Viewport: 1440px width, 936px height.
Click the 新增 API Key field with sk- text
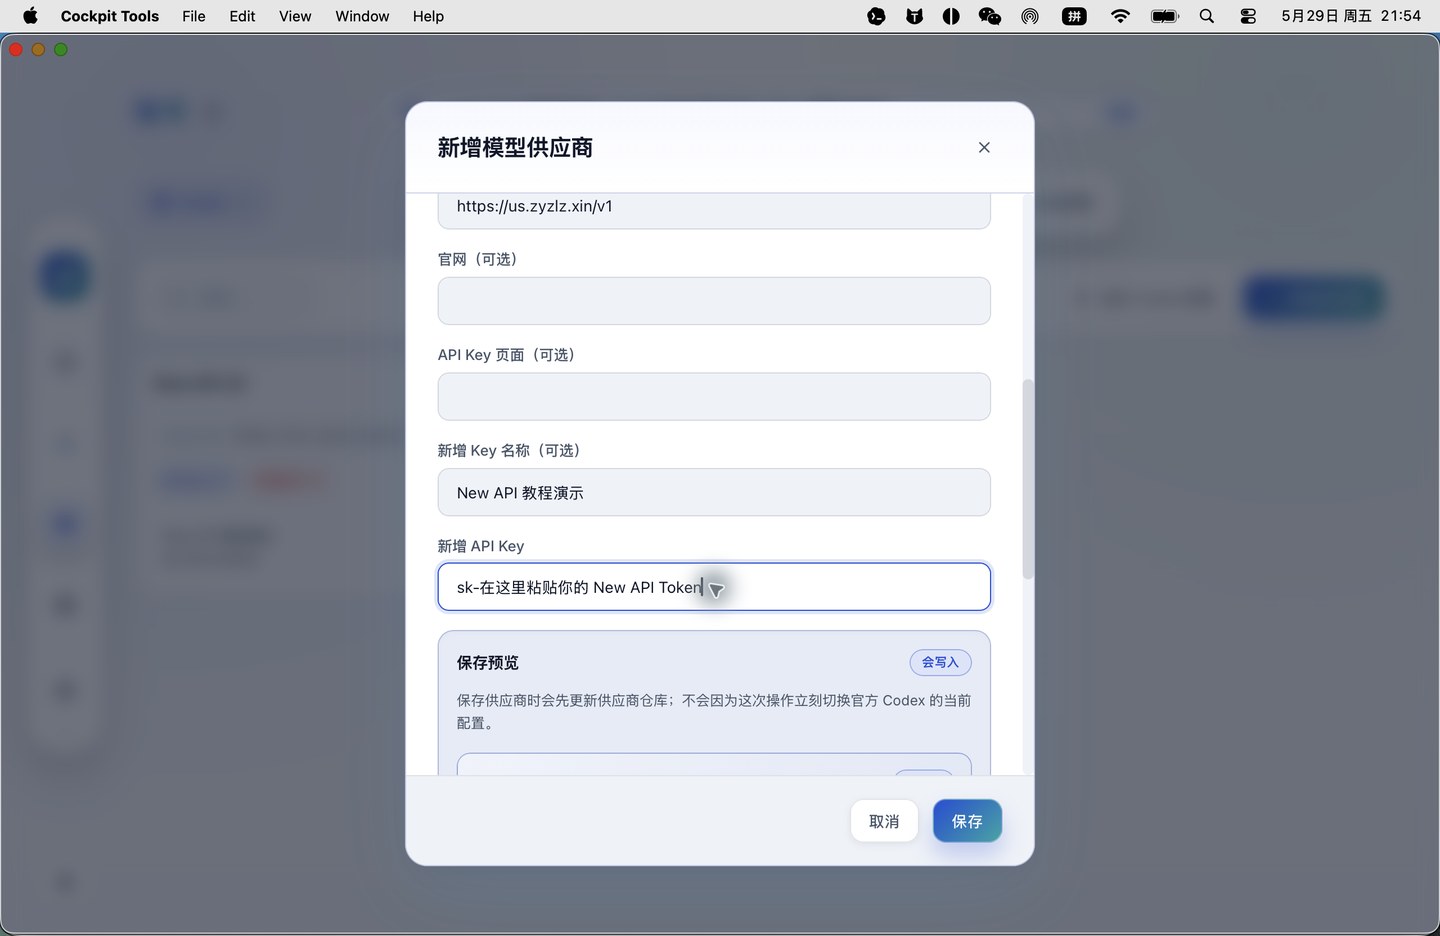pyautogui.click(x=714, y=587)
